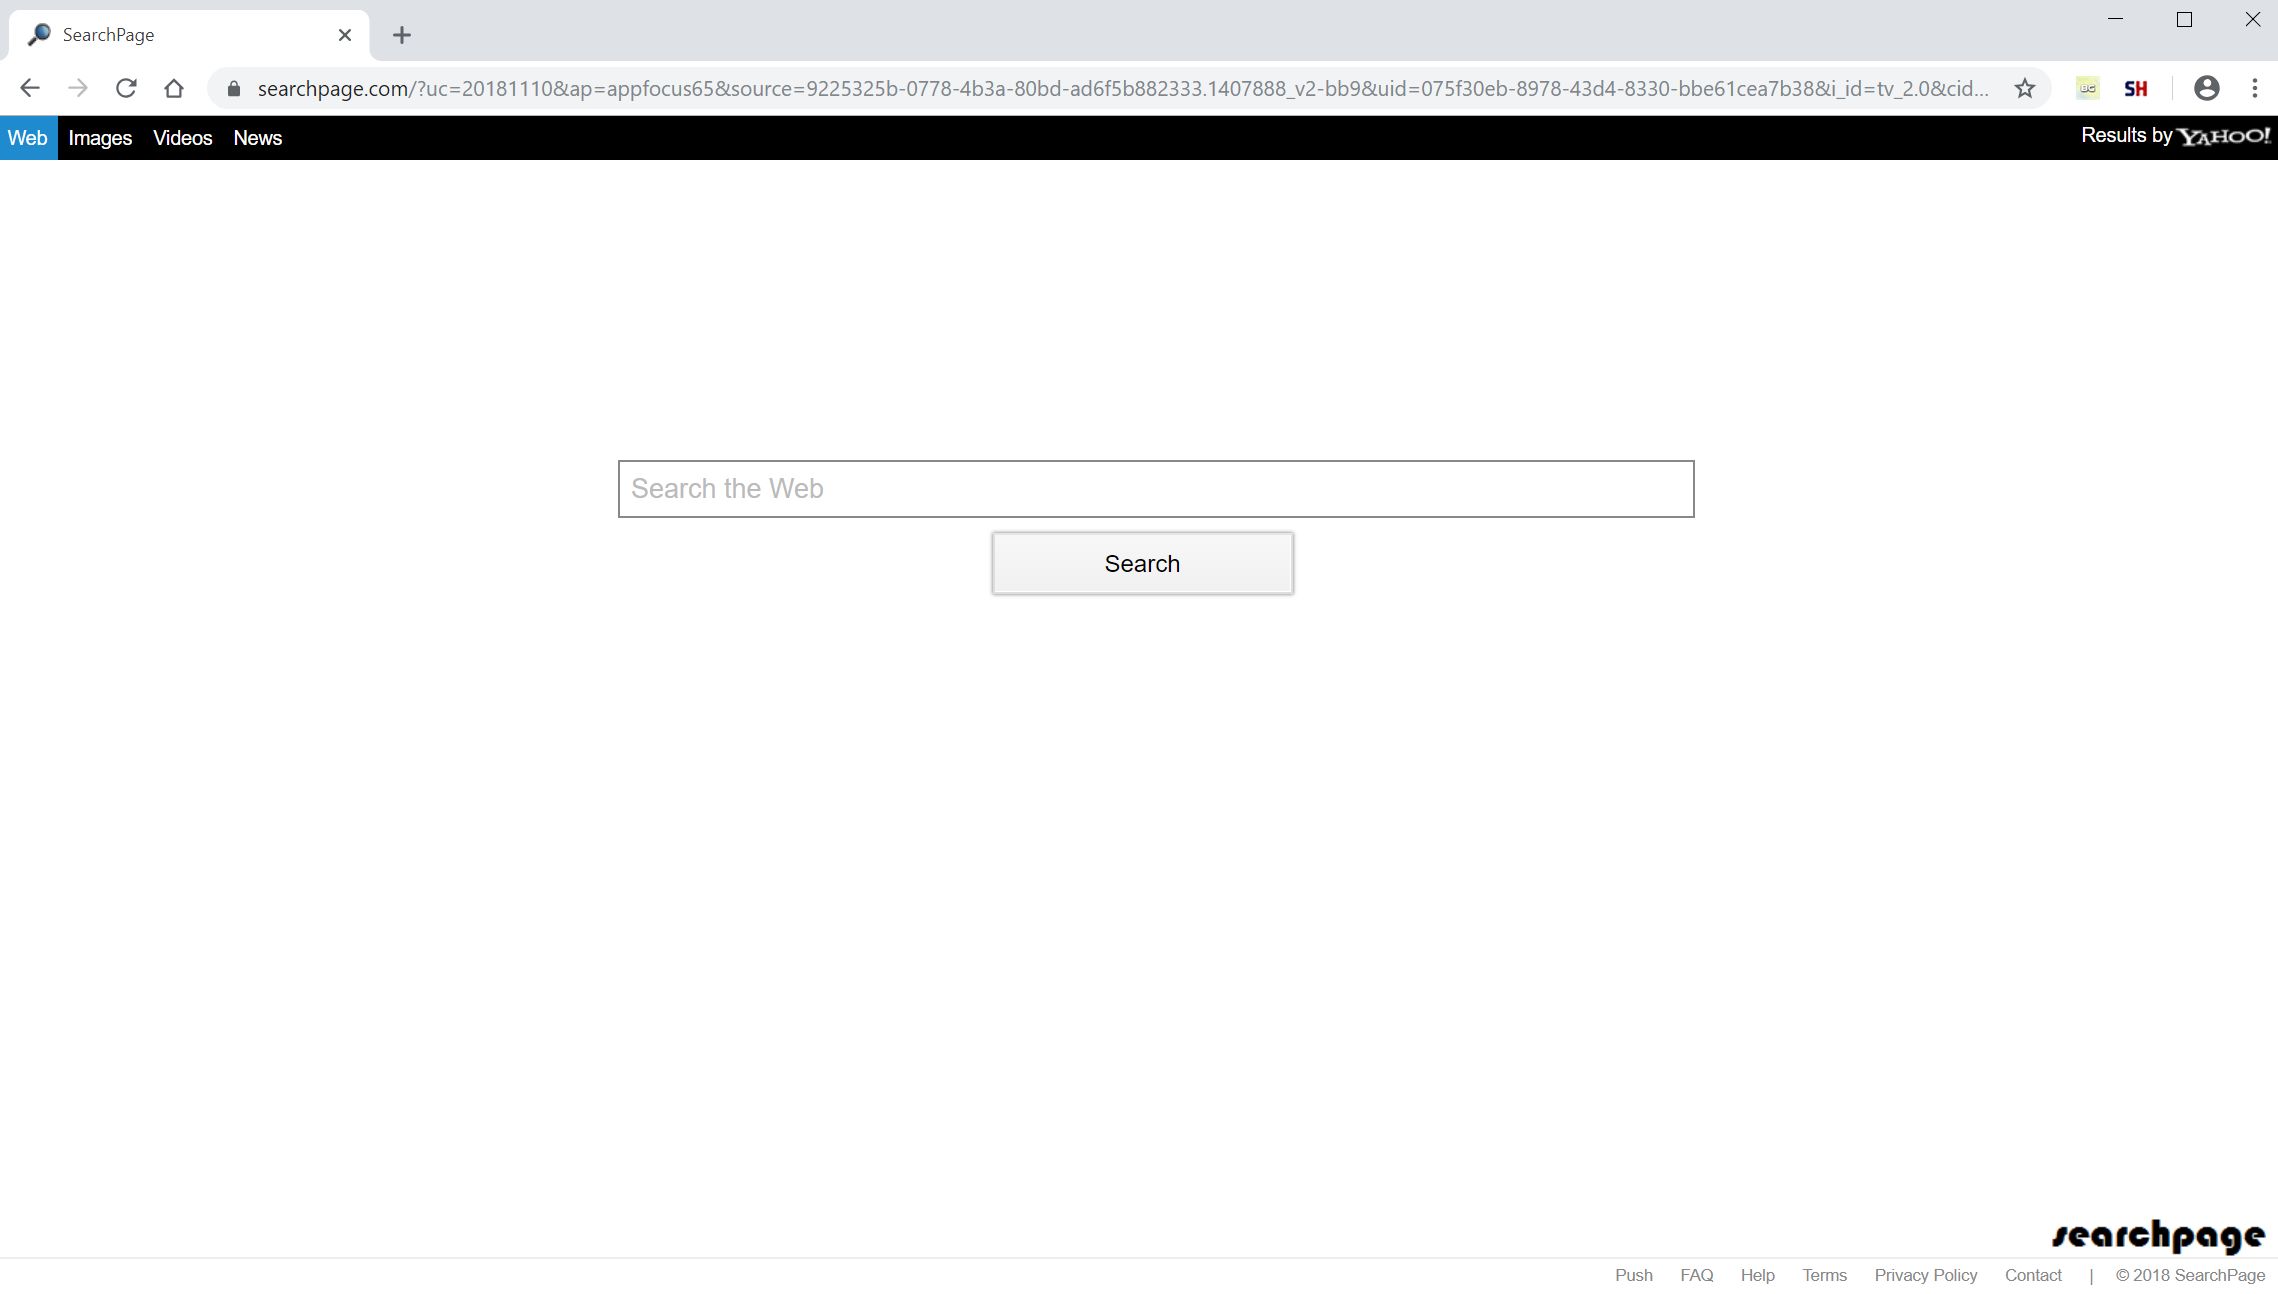View site info via padlock icon
The height and width of the screenshot is (1294, 2278).
234,88
